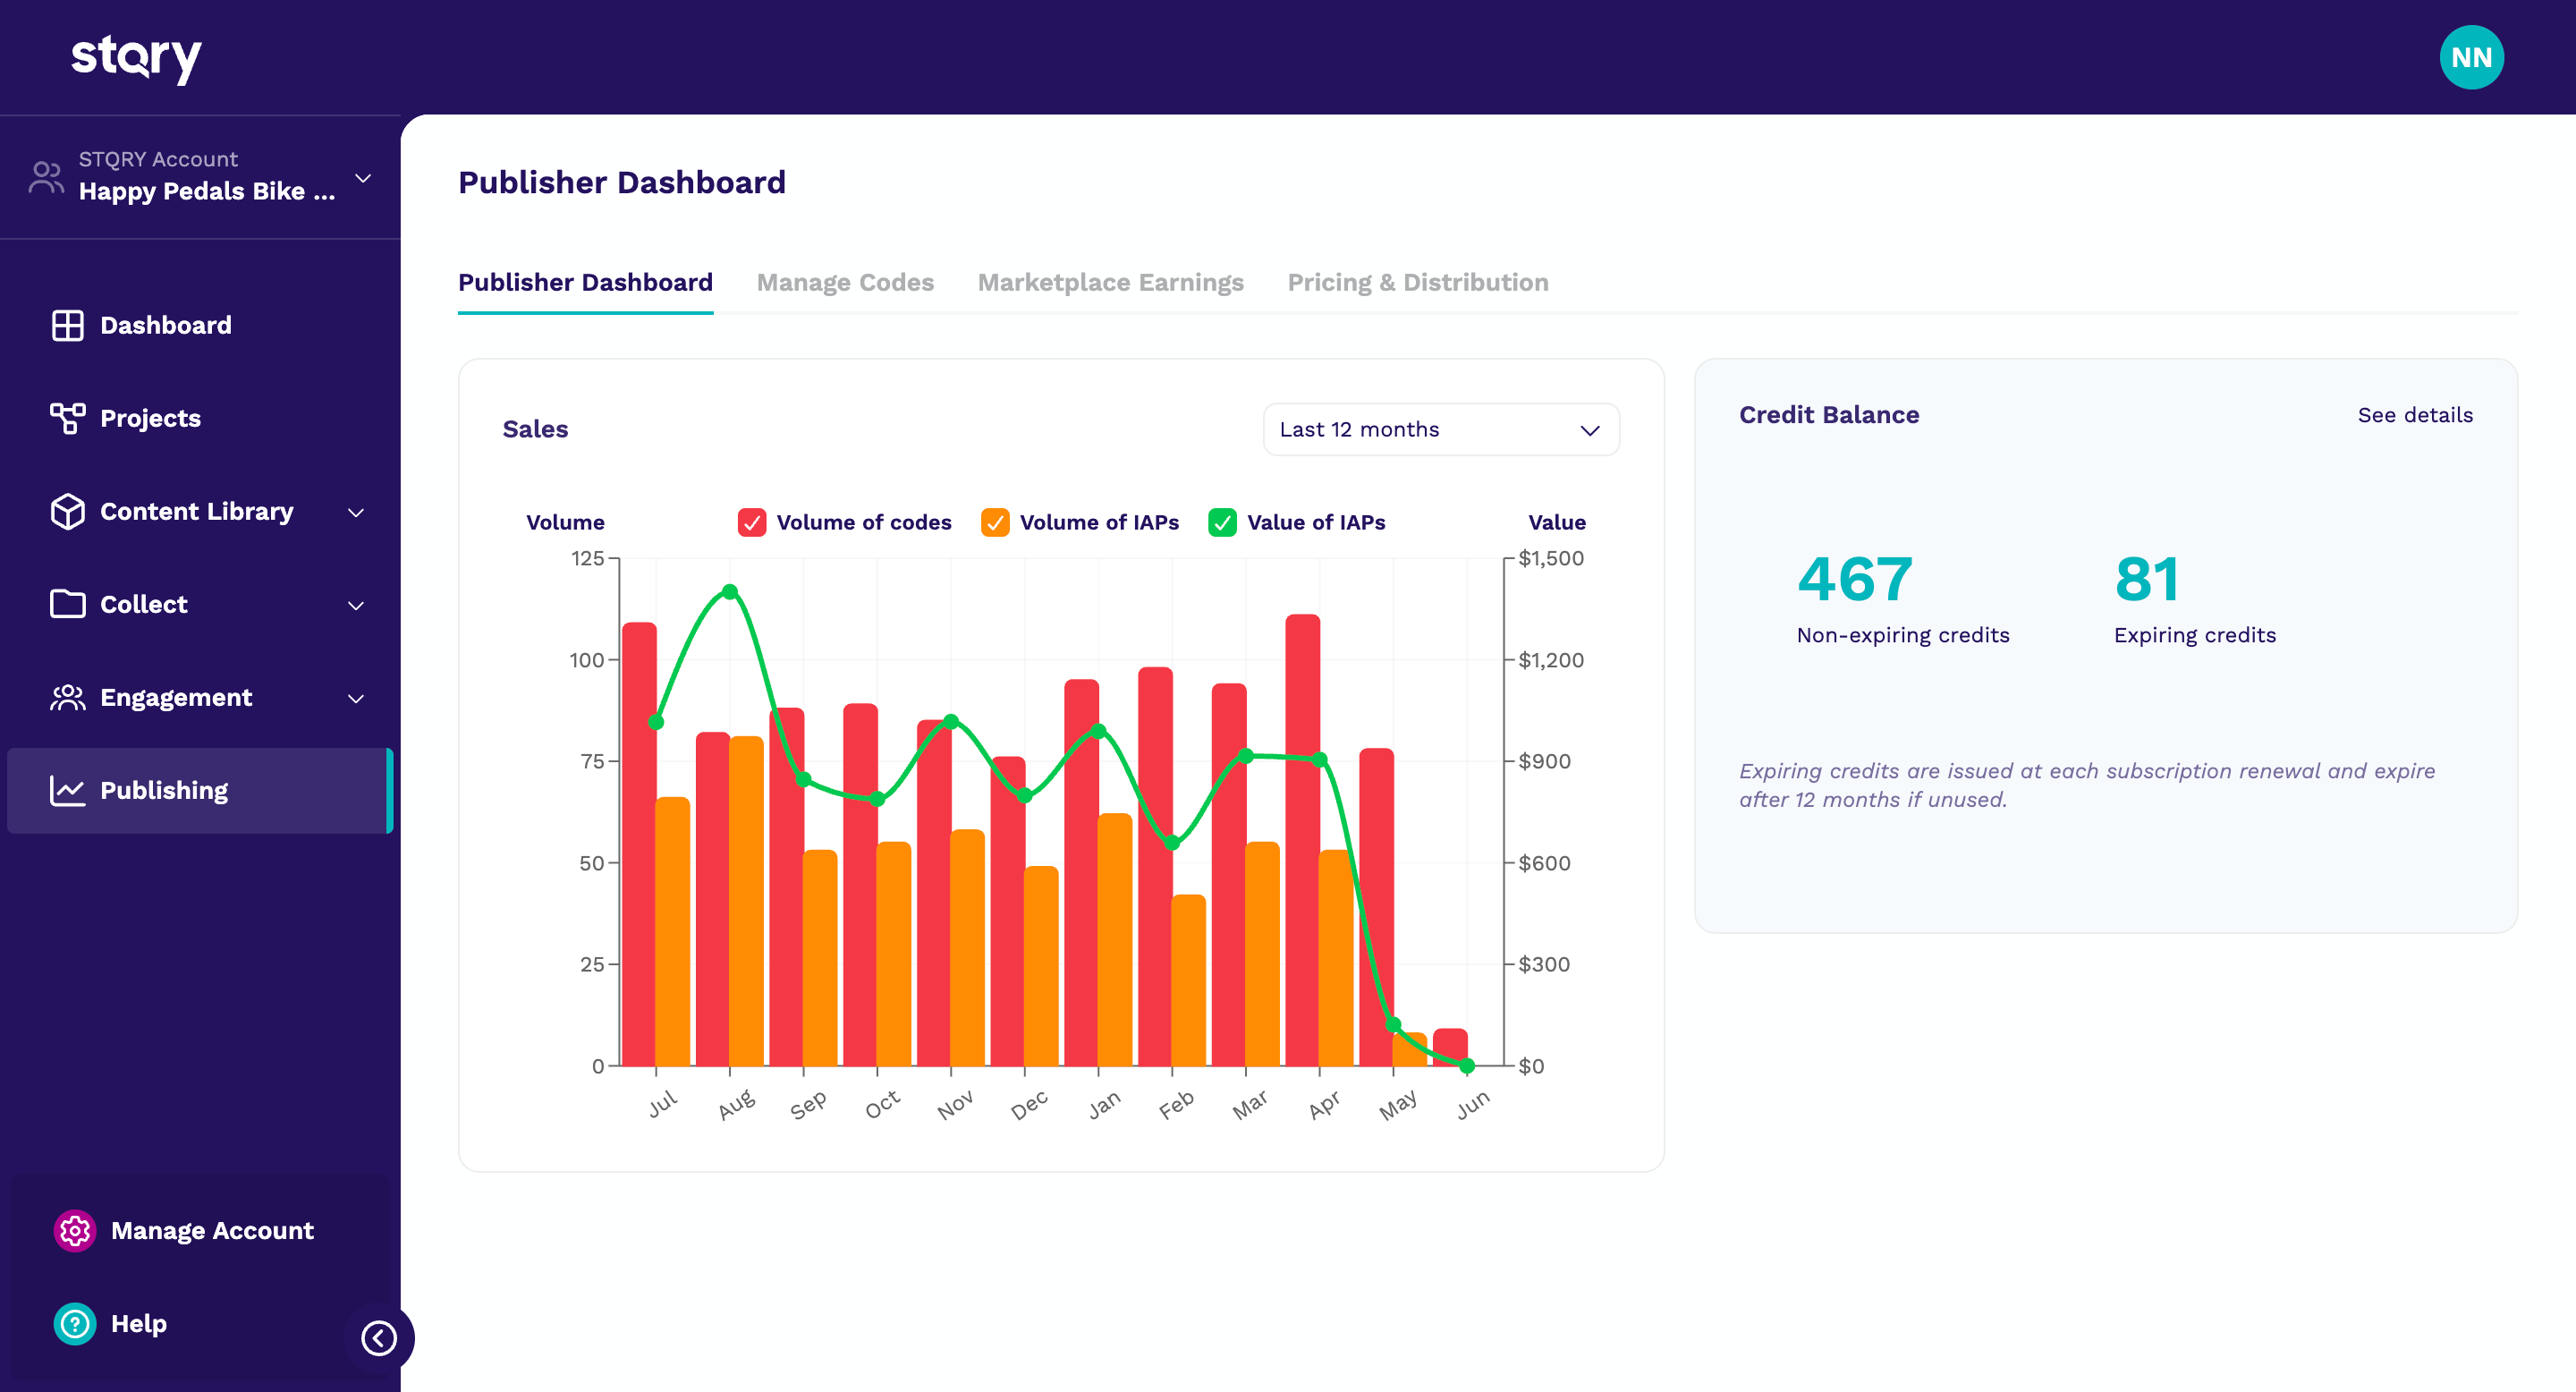Image resolution: width=2576 pixels, height=1392 pixels.
Task: Uncheck the Volume of IAPs checkbox
Action: click(995, 522)
